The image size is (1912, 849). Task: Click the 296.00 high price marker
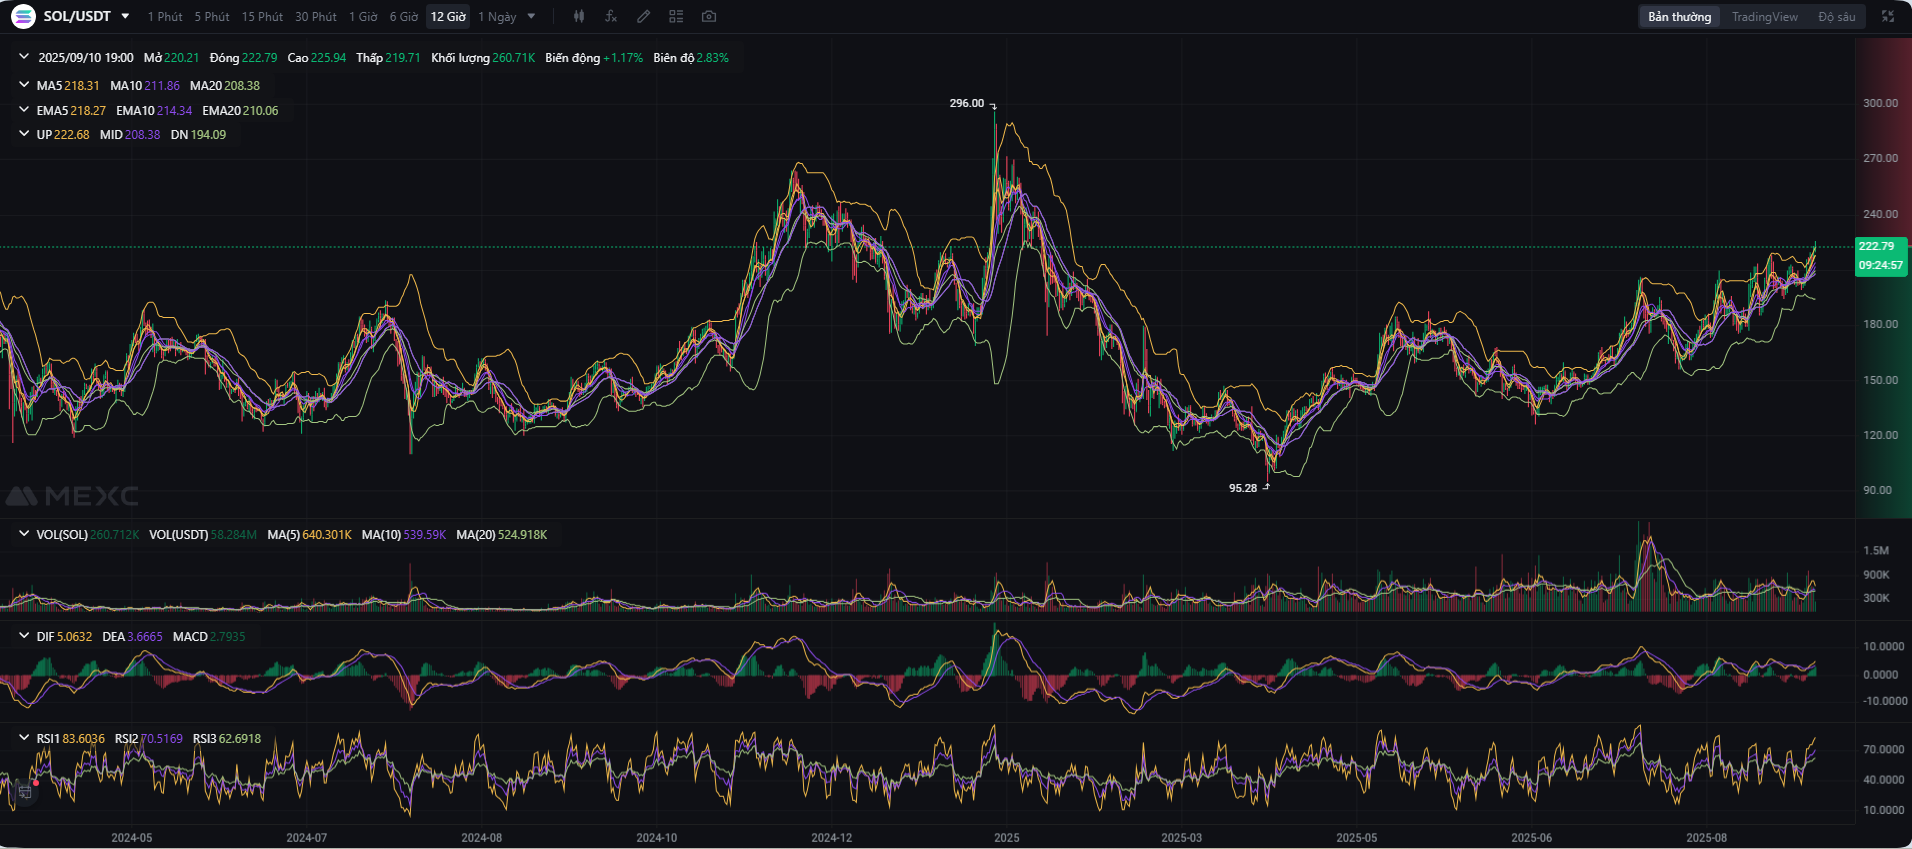click(x=967, y=103)
